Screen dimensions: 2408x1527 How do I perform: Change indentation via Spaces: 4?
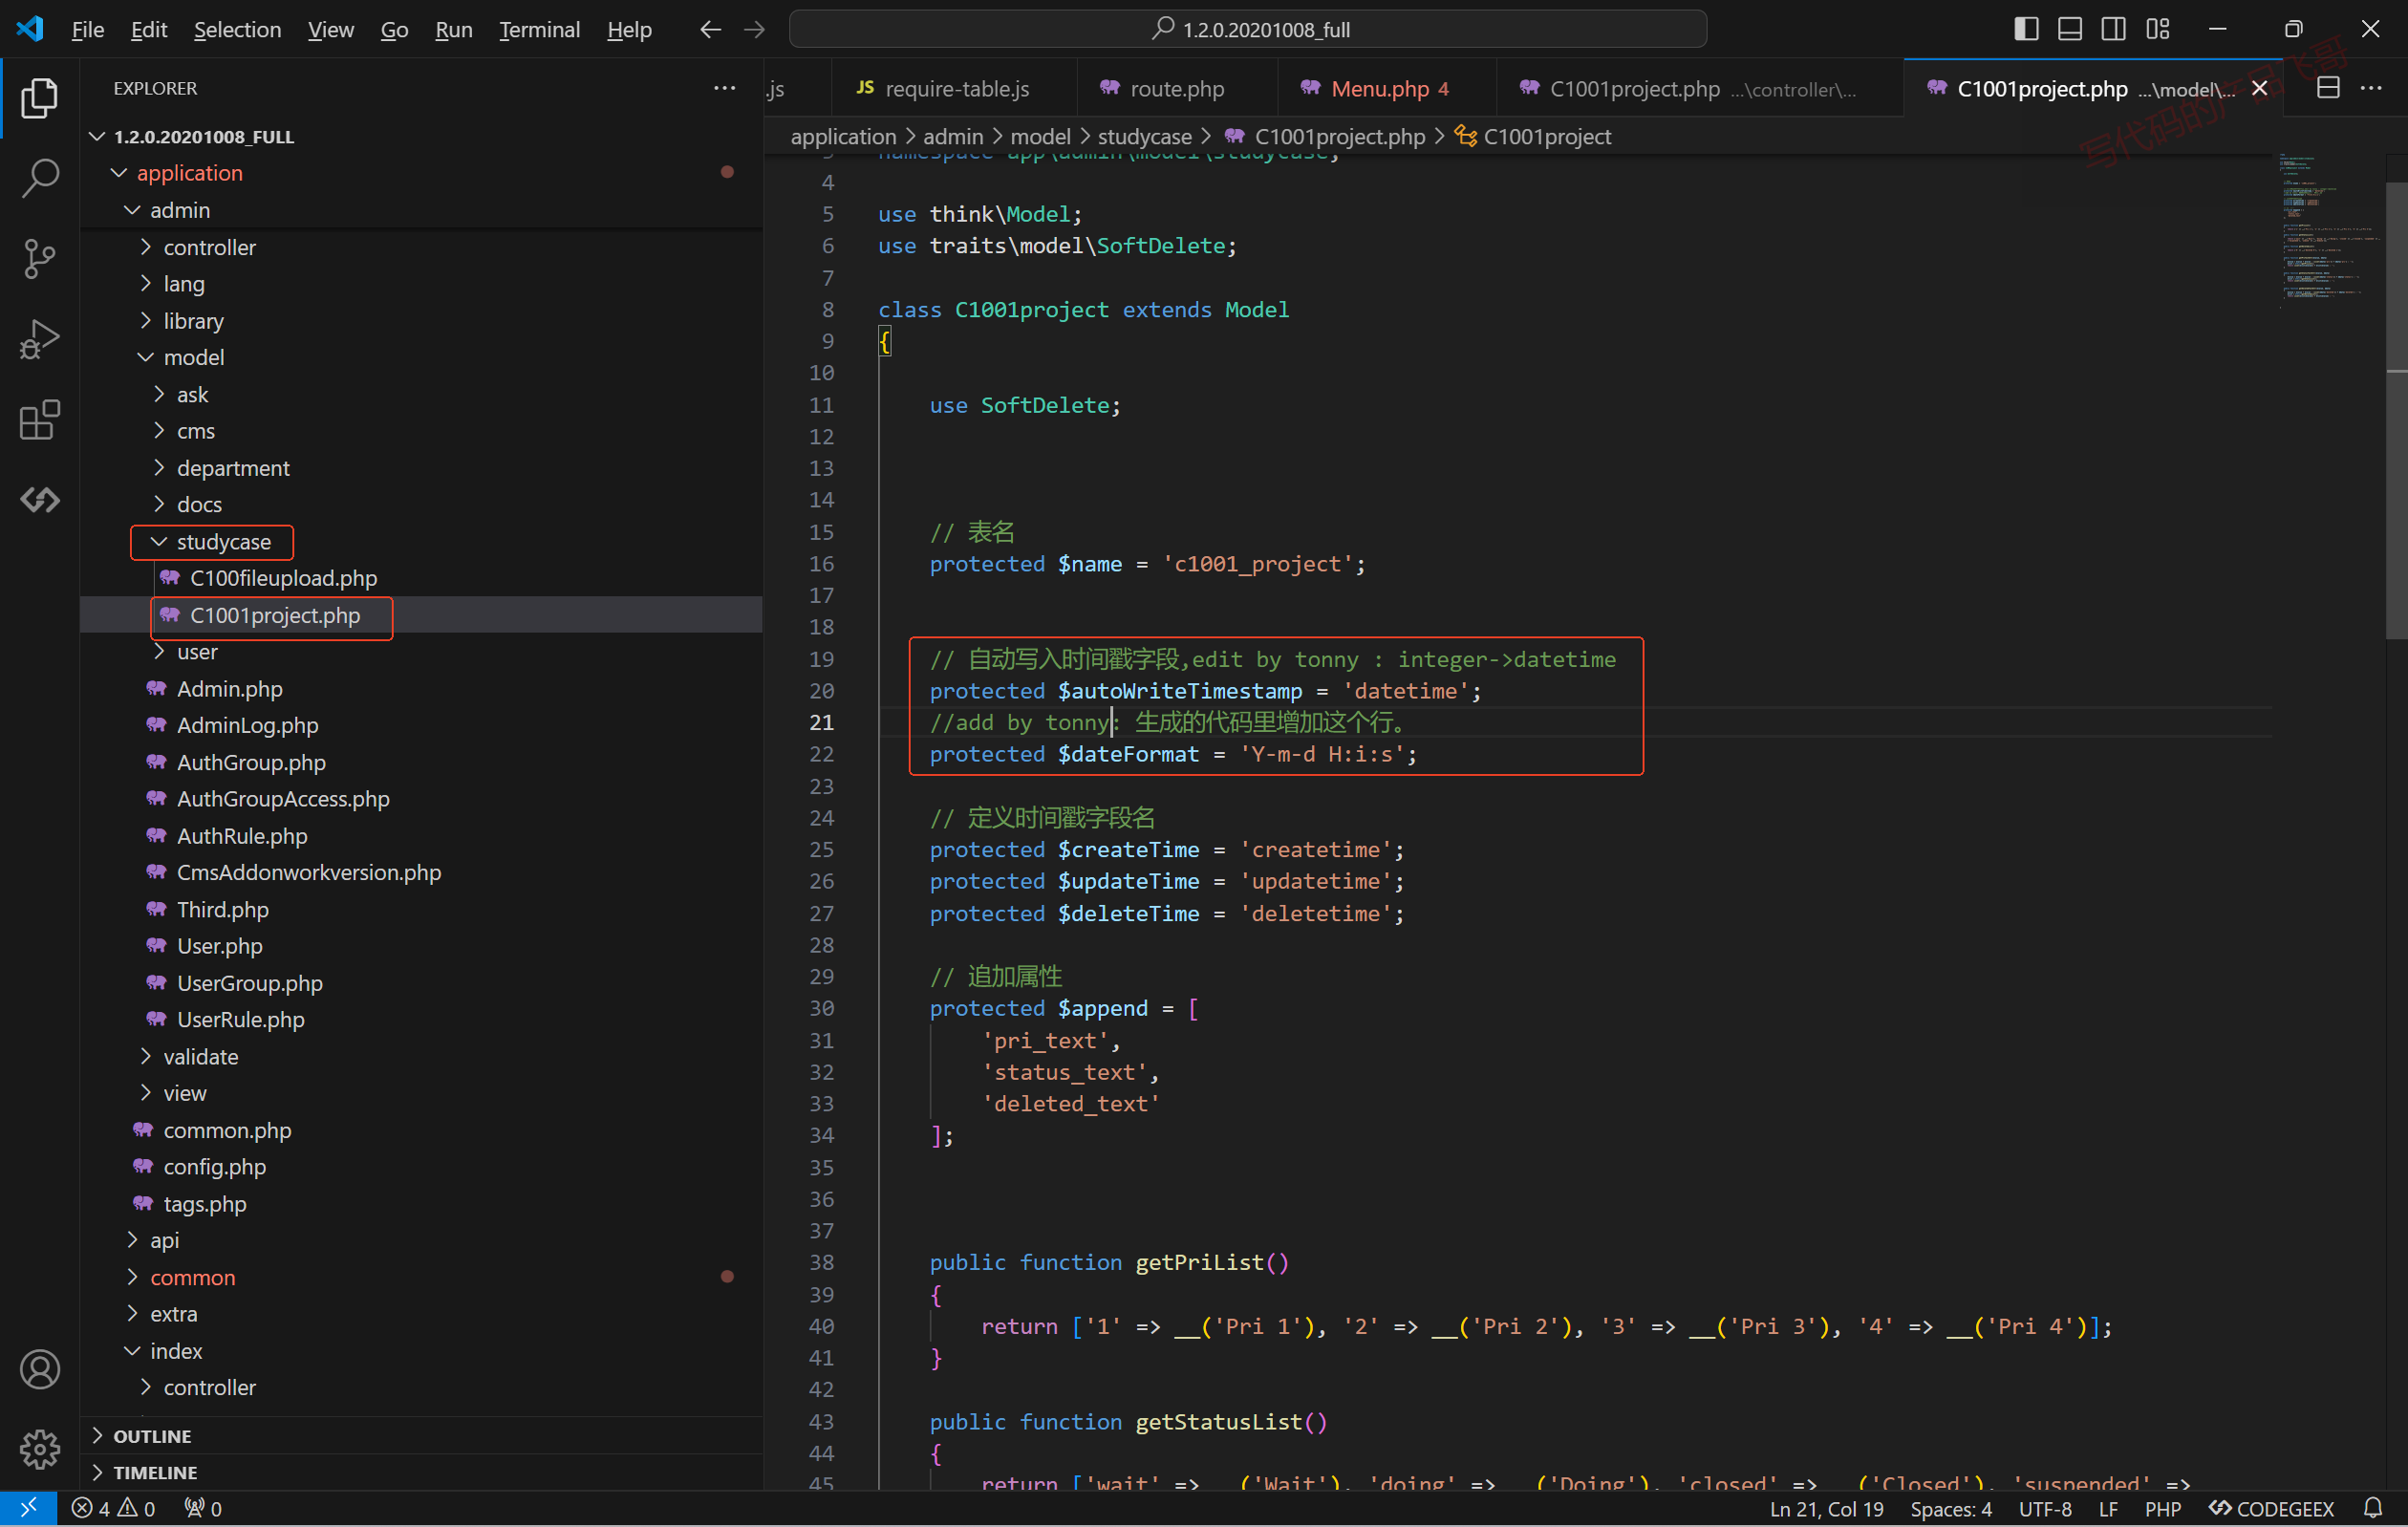(1950, 1508)
